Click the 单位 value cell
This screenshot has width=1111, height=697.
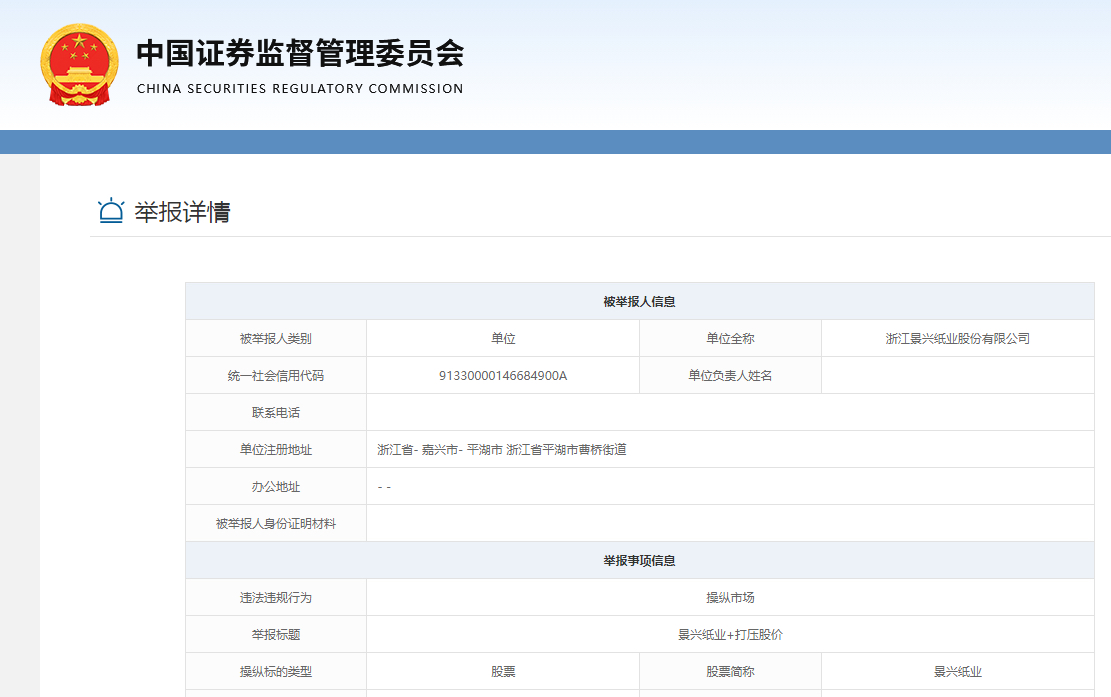503,339
